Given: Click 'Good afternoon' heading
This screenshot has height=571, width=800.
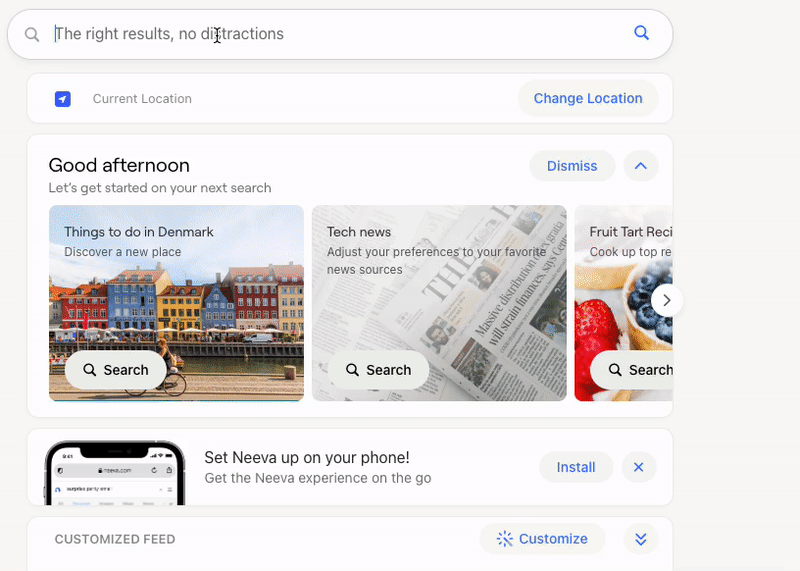Looking at the screenshot, I should (x=119, y=165).
